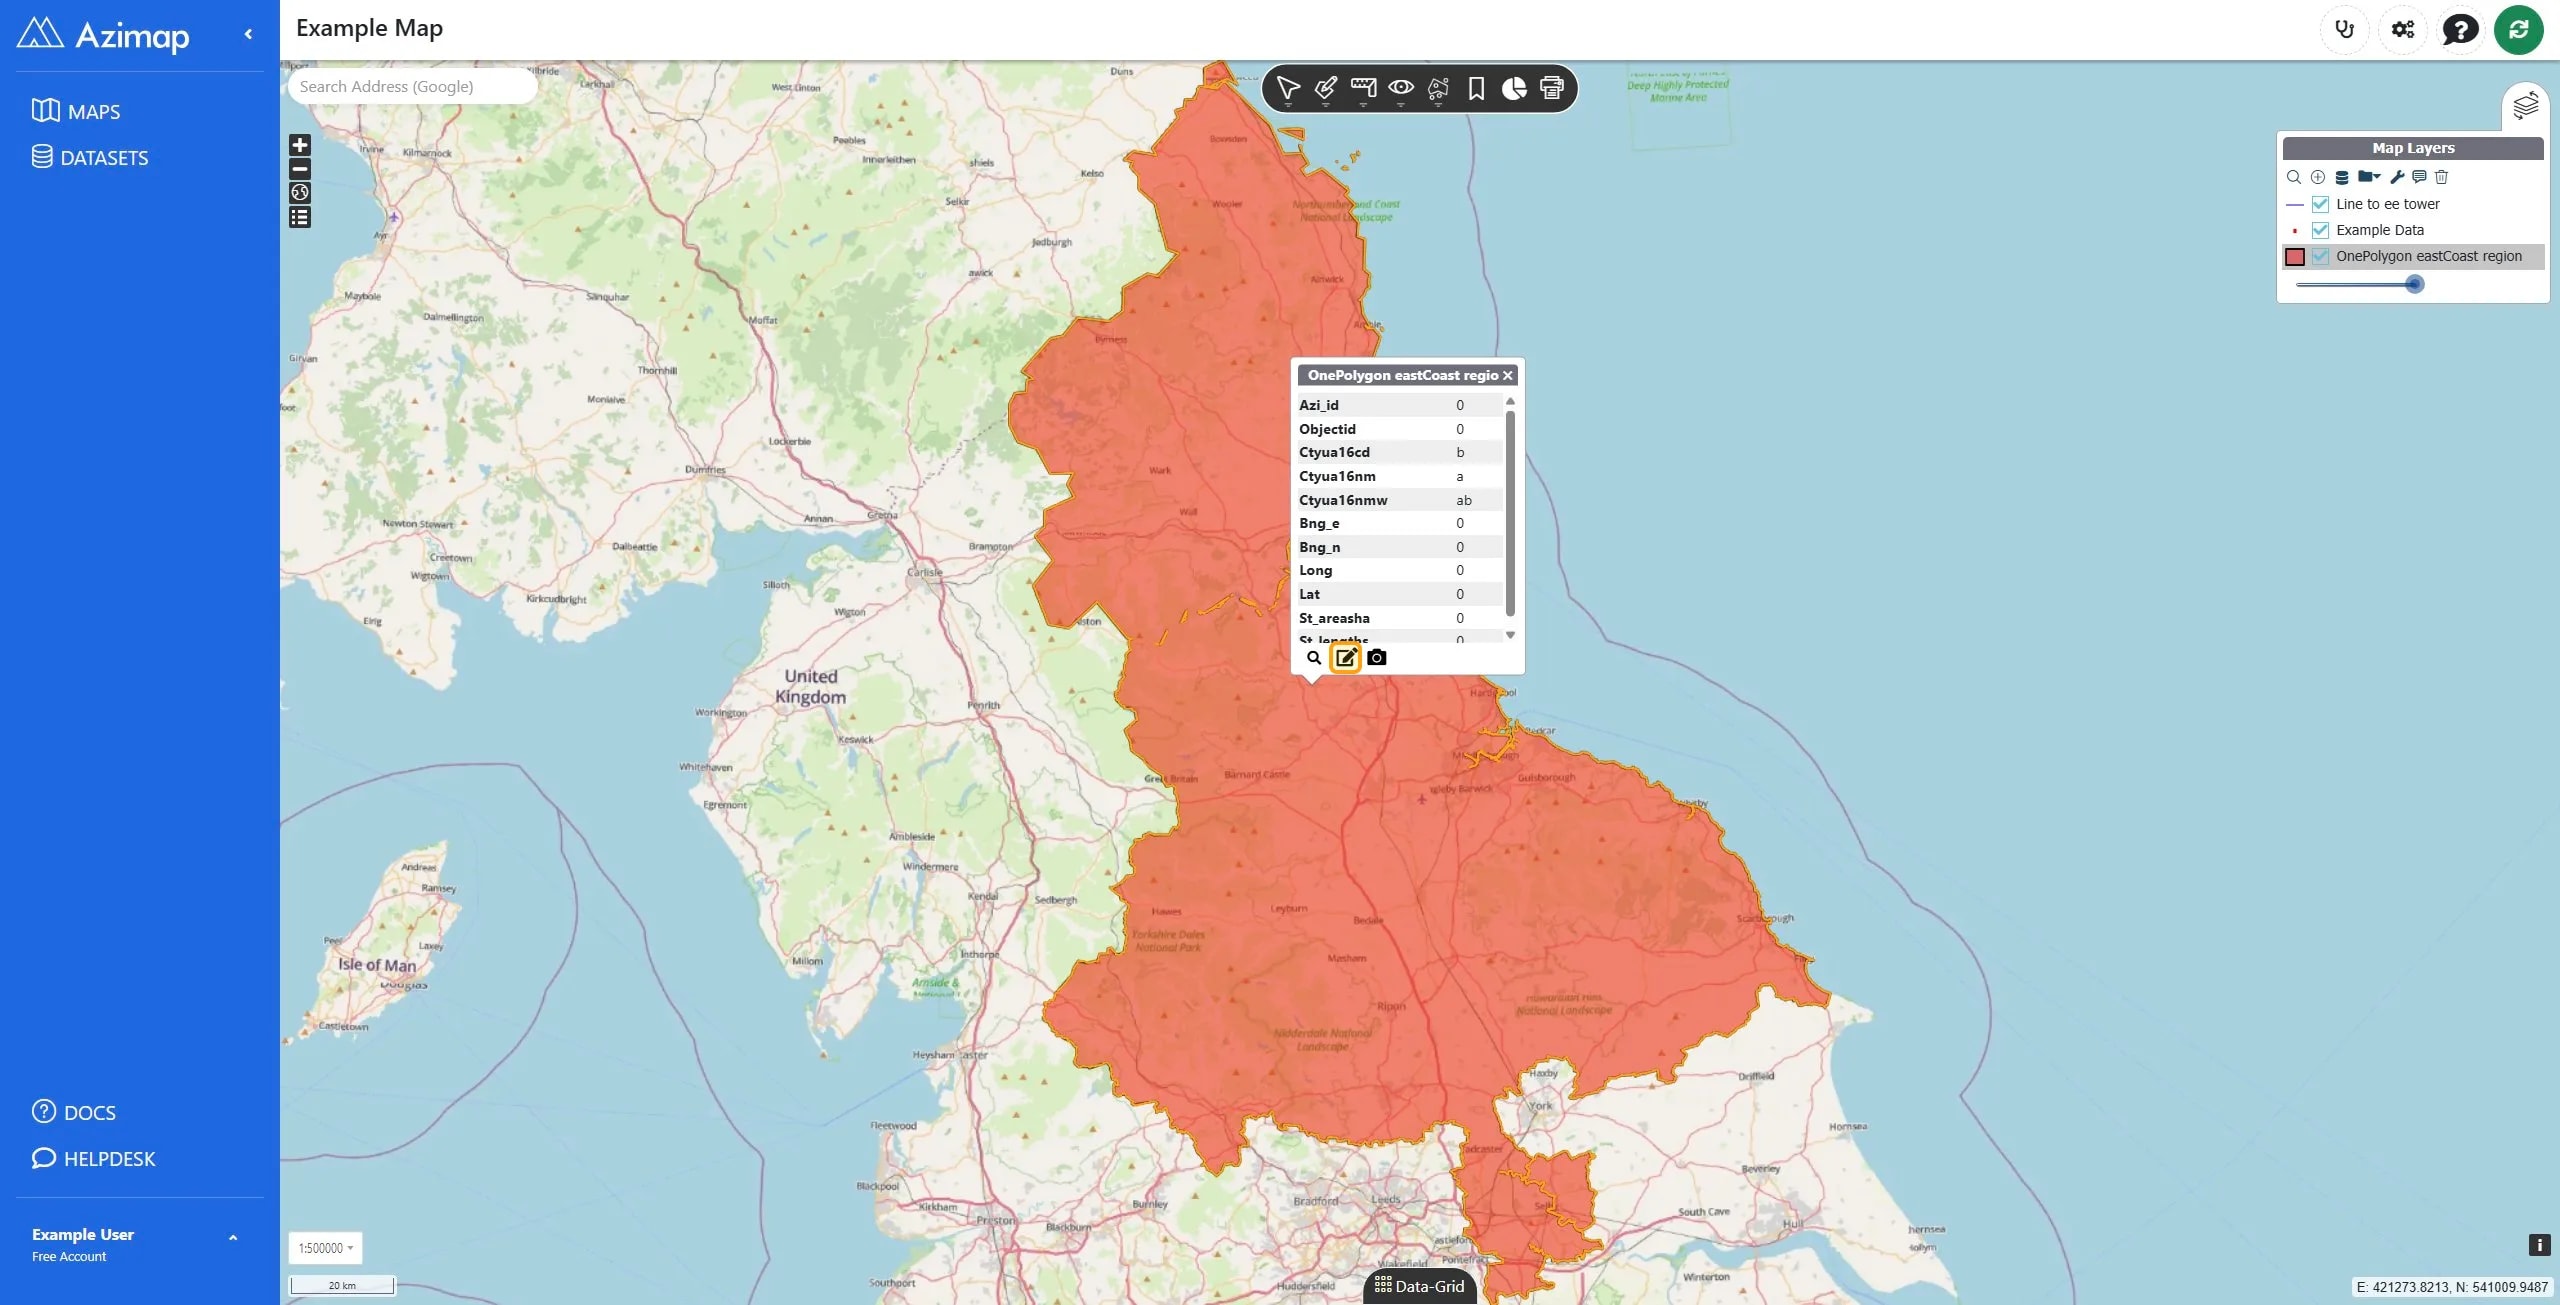The image size is (2560, 1305).
Task: Open the legend list button
Action: (300, 217)
